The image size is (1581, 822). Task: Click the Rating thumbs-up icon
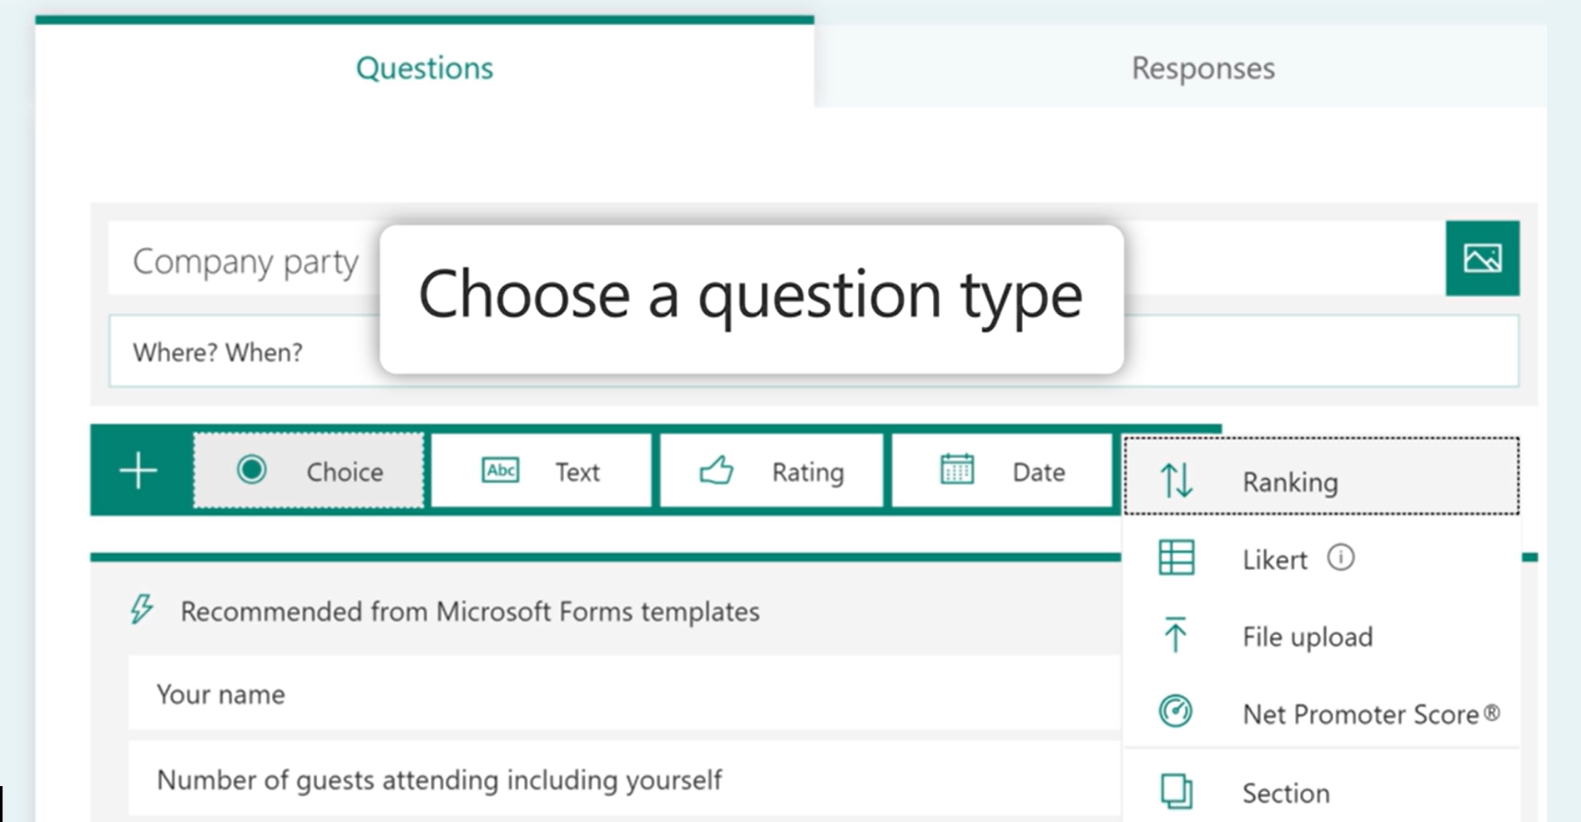pos(716,470)
